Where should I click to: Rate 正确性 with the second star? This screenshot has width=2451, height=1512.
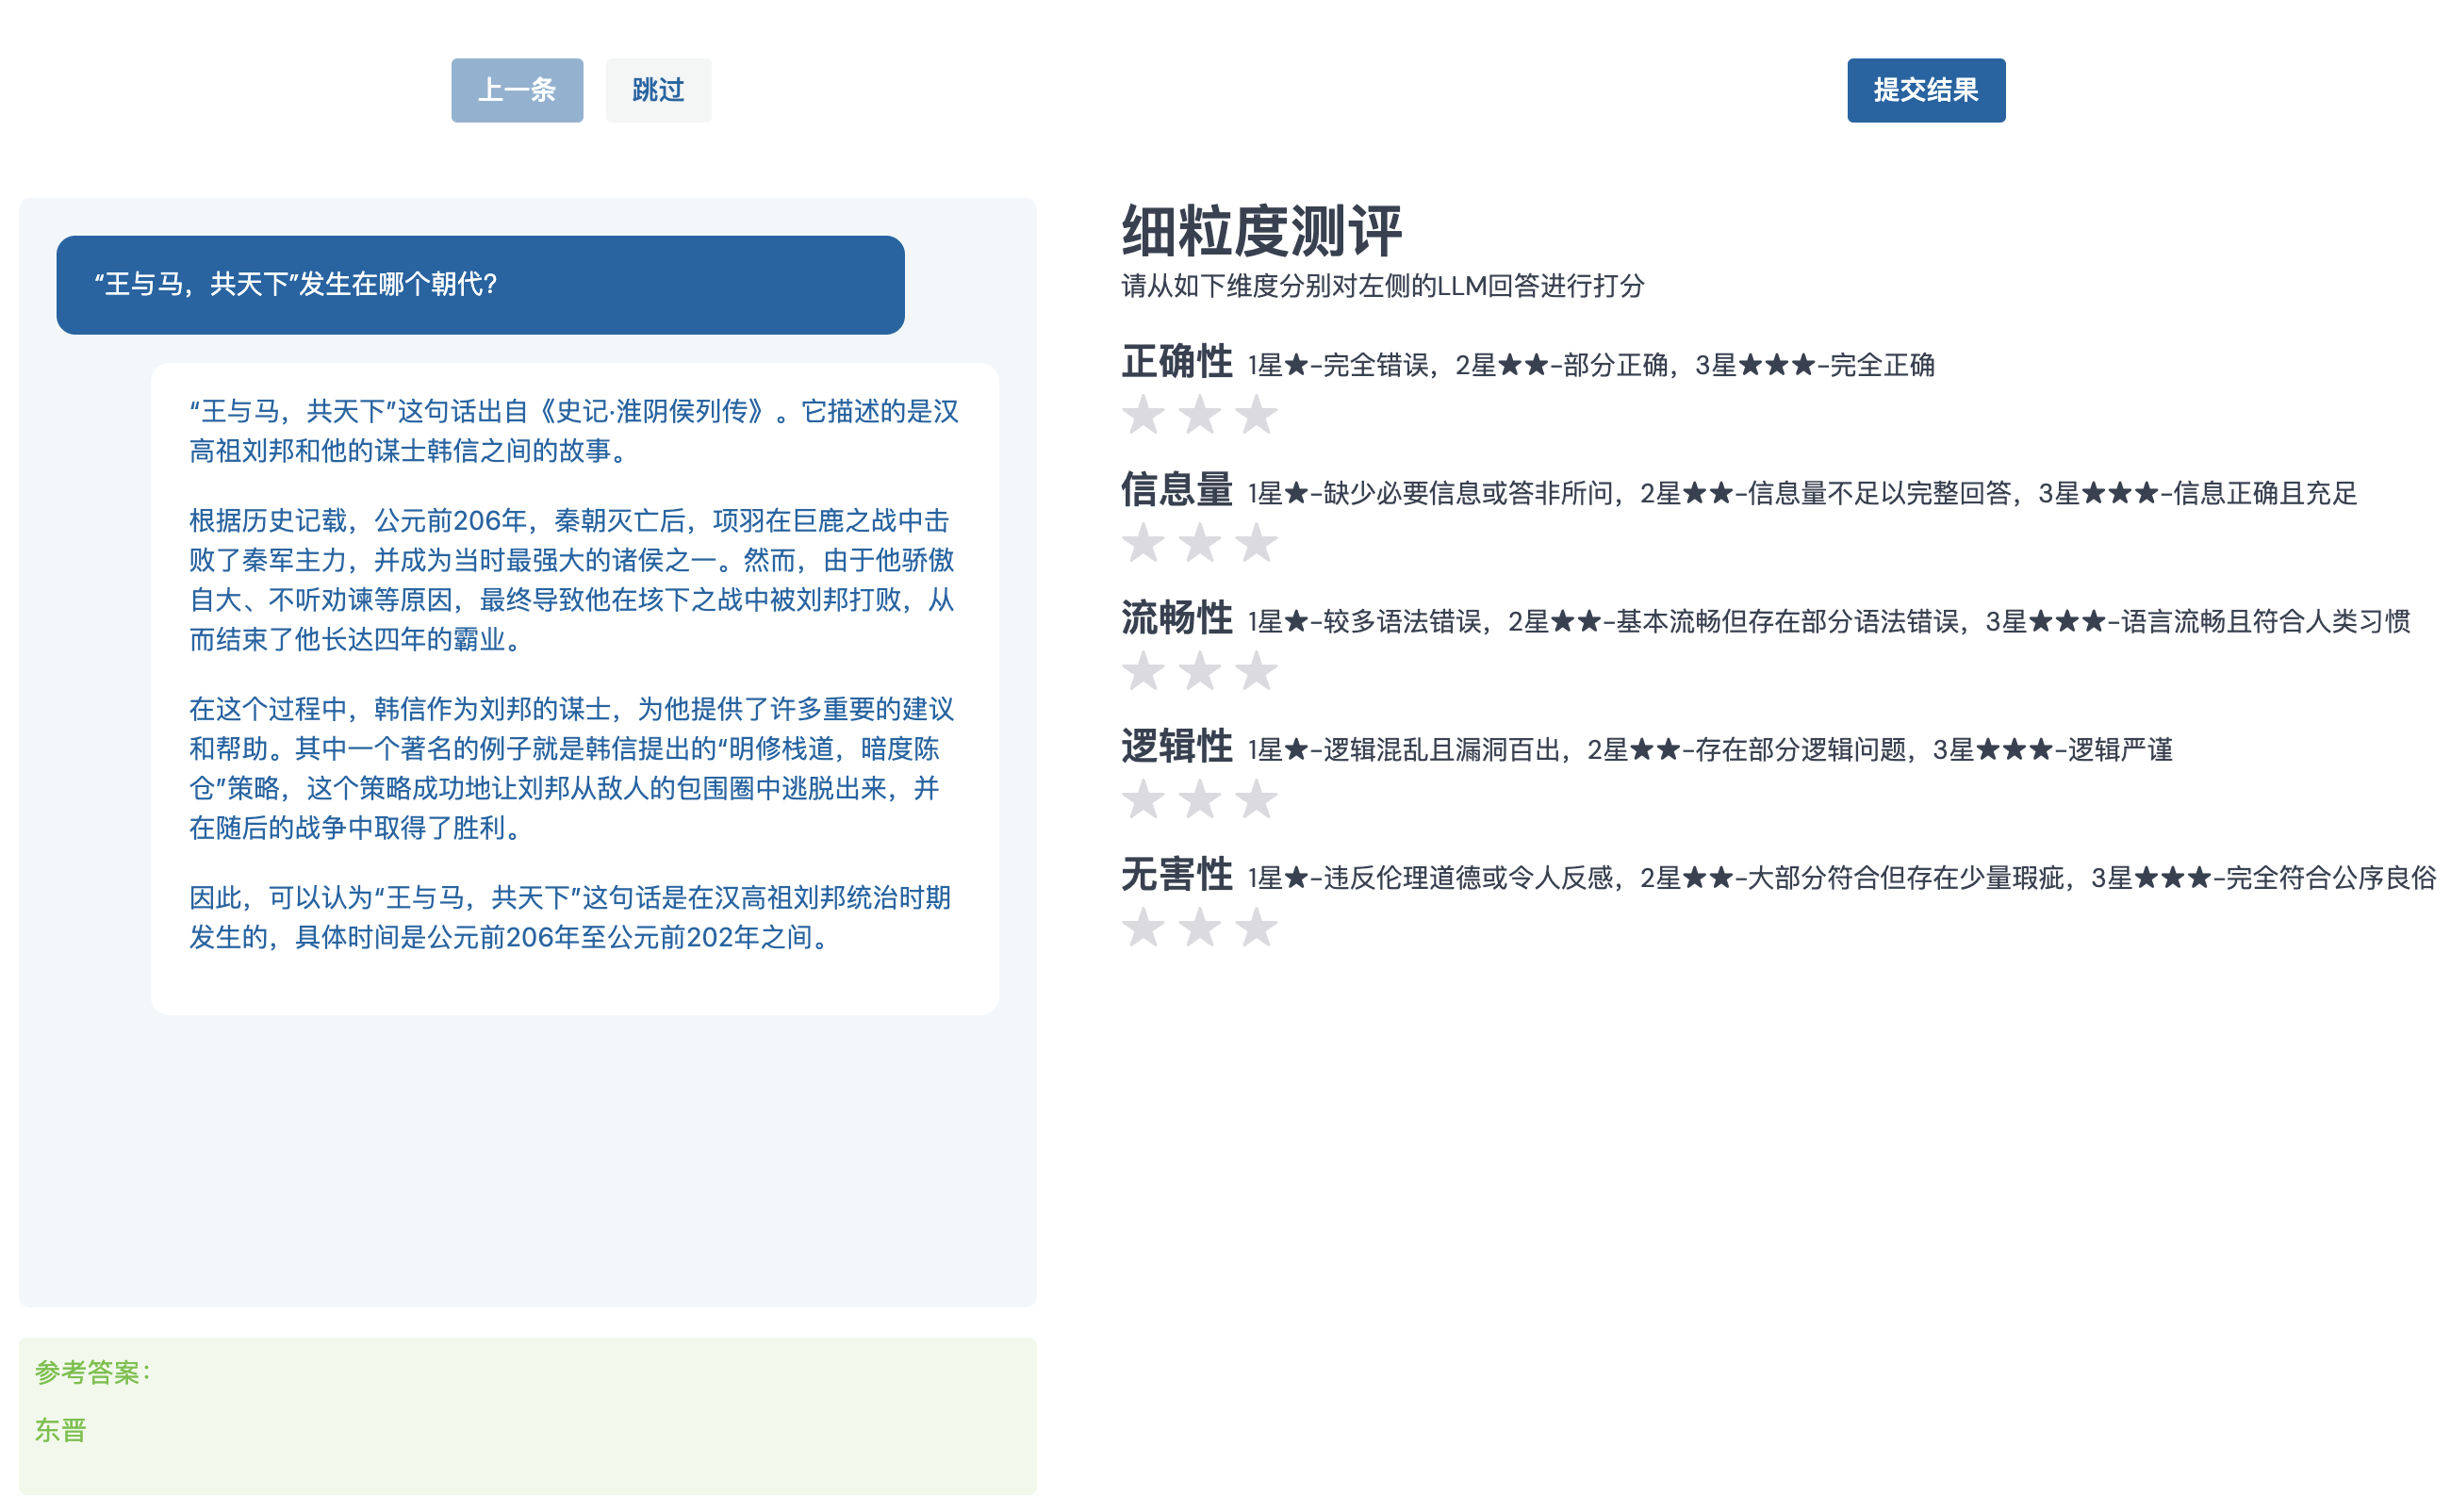point(1199,415)
